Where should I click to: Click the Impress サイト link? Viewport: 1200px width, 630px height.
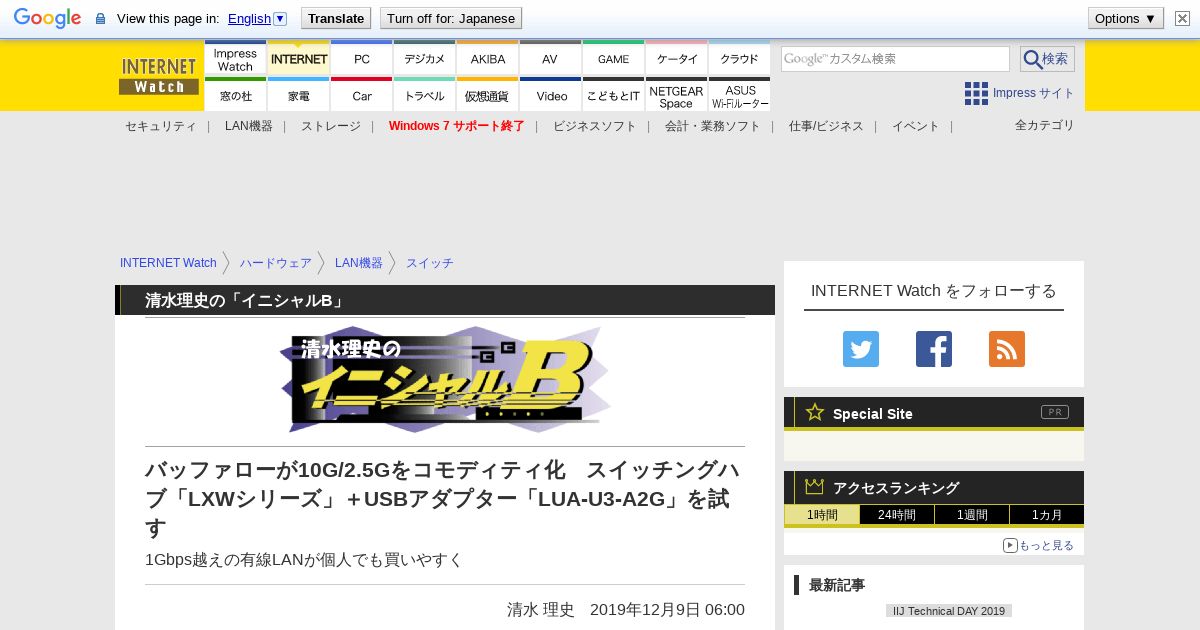coord(1033,93)
